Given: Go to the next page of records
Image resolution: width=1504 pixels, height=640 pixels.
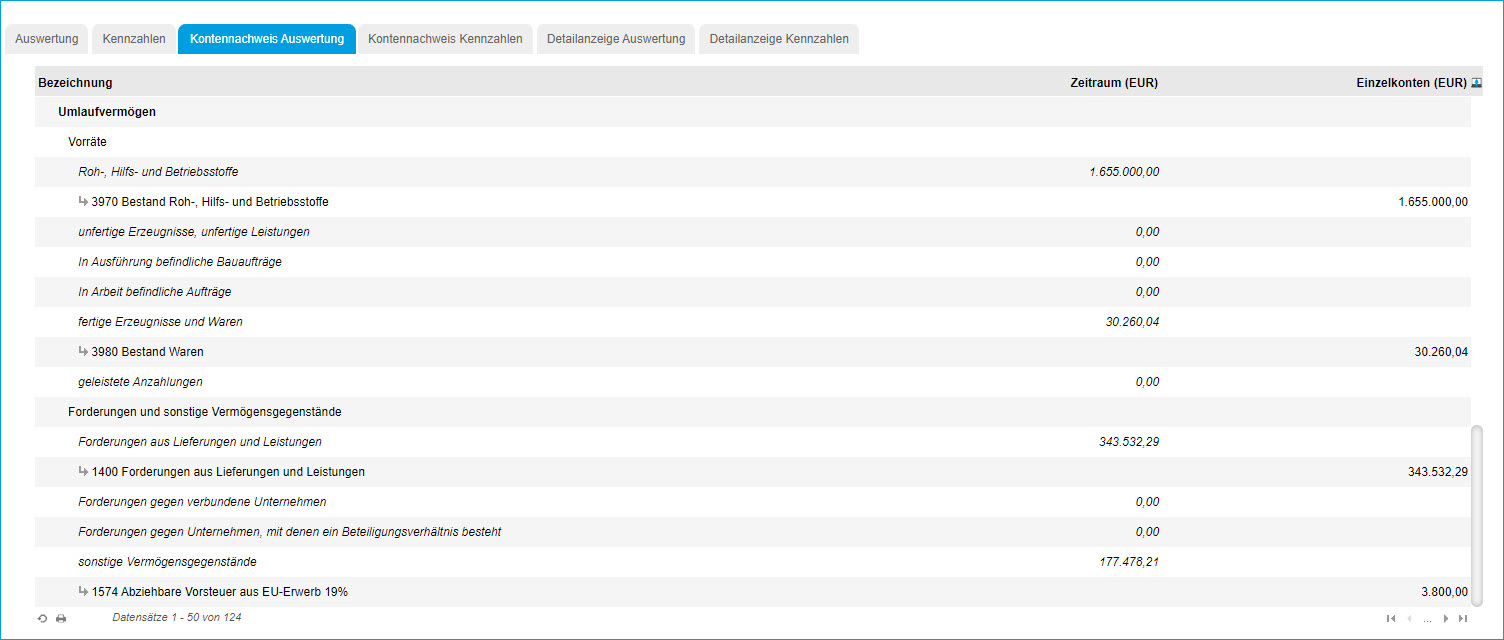Looking at the screenshot, I should pos(1446,618).
